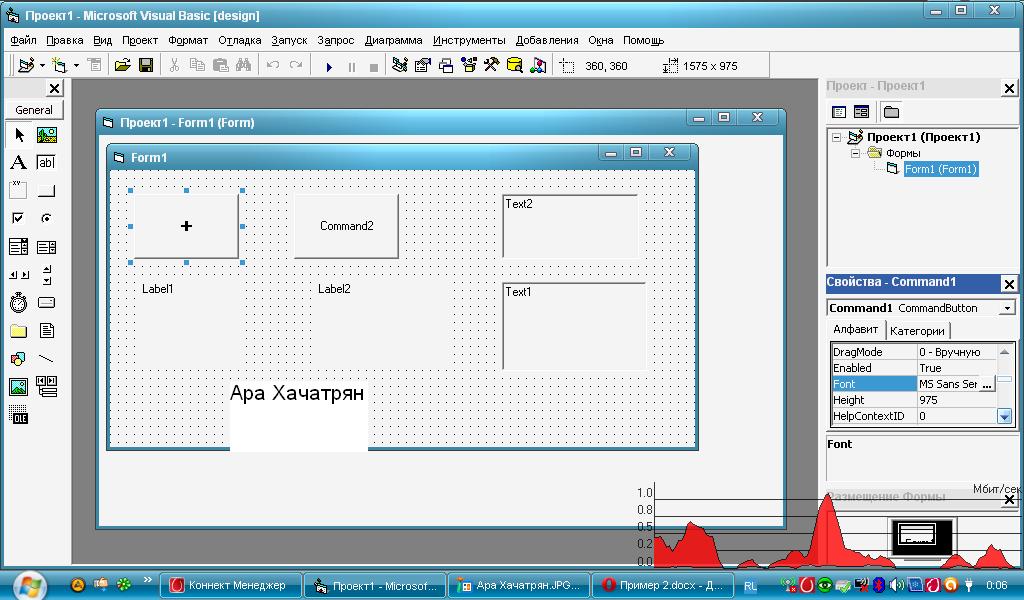
Task: Save the project with floppy icon
Action: tap(146, 65)
